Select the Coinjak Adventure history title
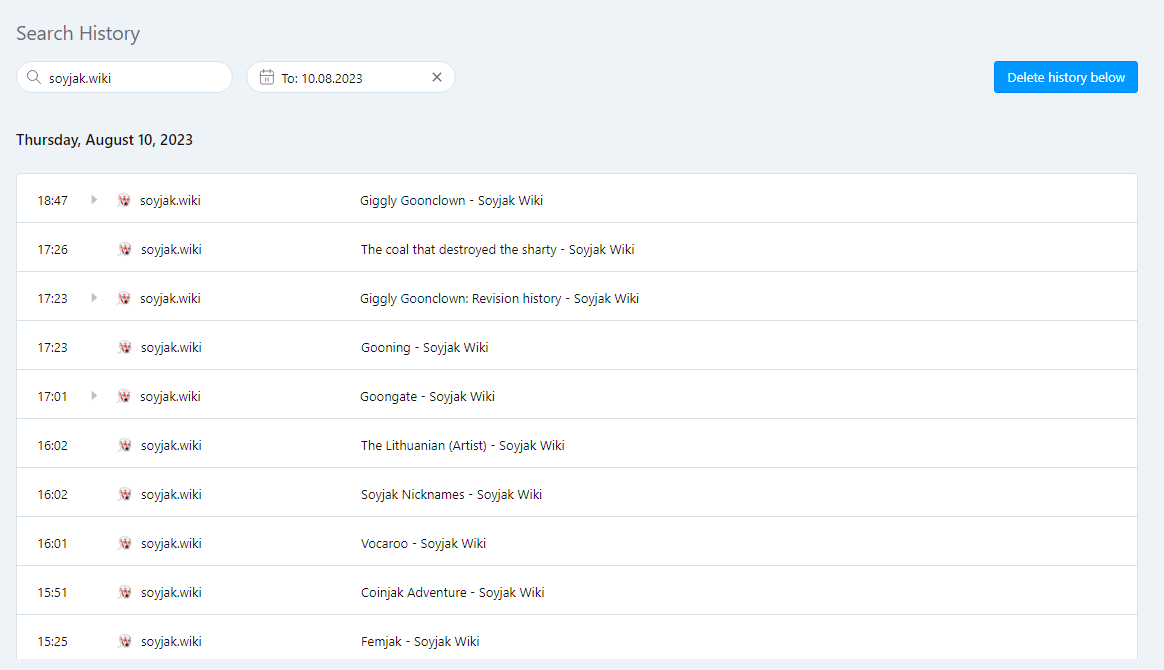Image resolution: width=1164 pixels, height=670 pixels. (452, 592)
